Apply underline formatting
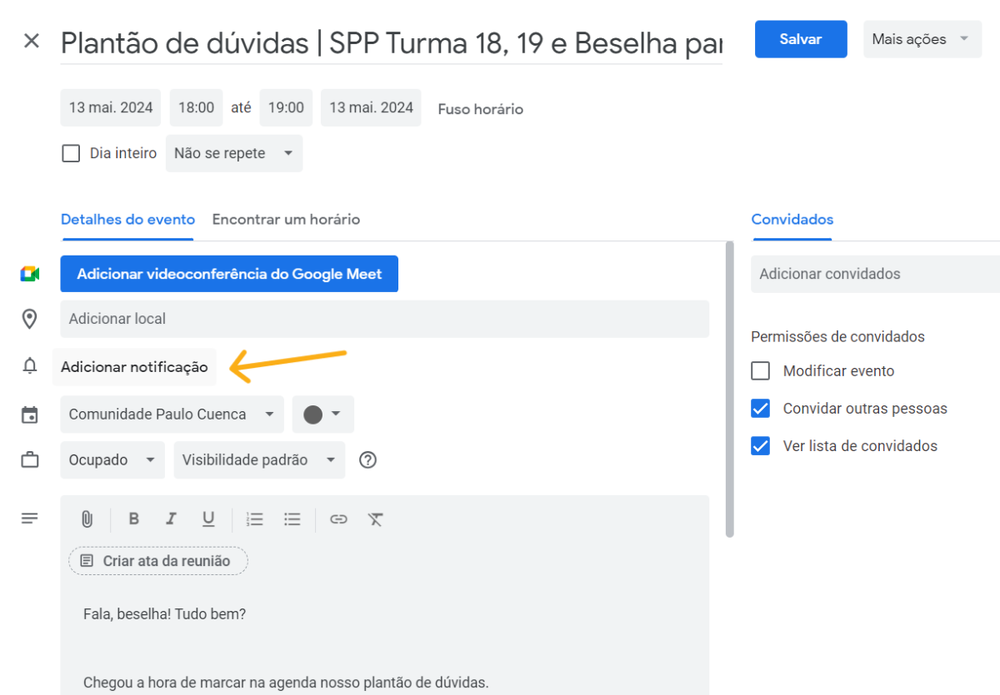Viewport: 1000px width, 695px height. coord(208,519)
